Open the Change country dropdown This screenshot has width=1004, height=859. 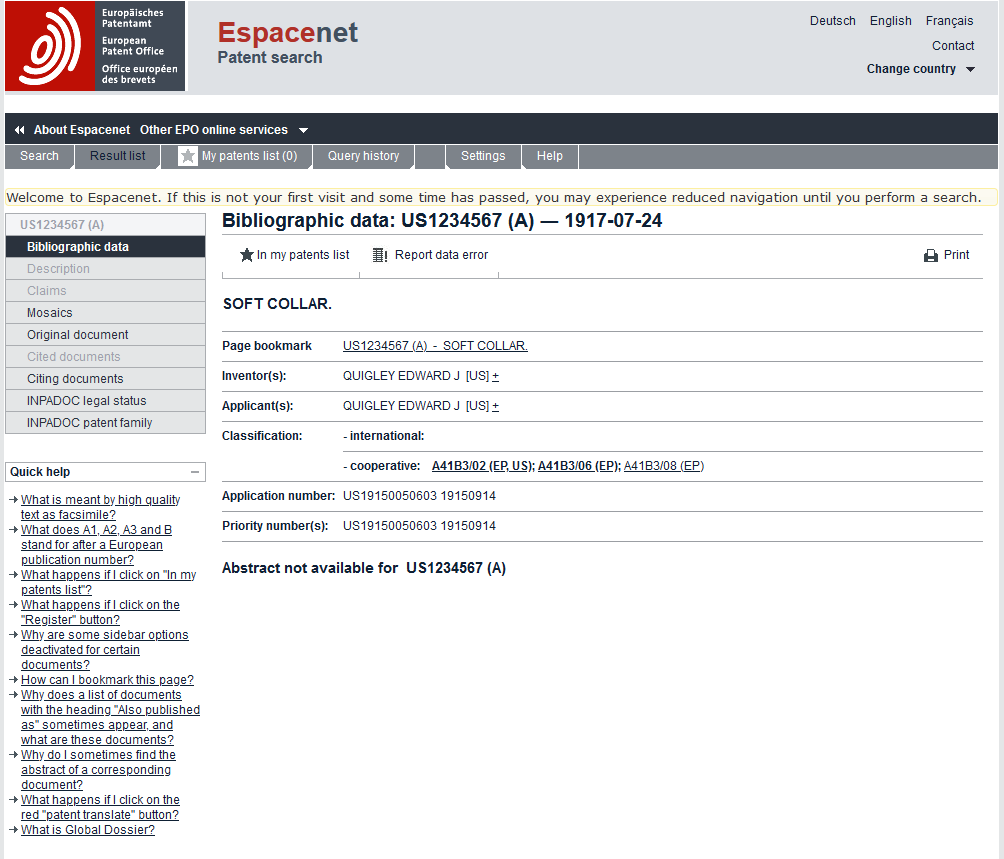tap(920, 69)
